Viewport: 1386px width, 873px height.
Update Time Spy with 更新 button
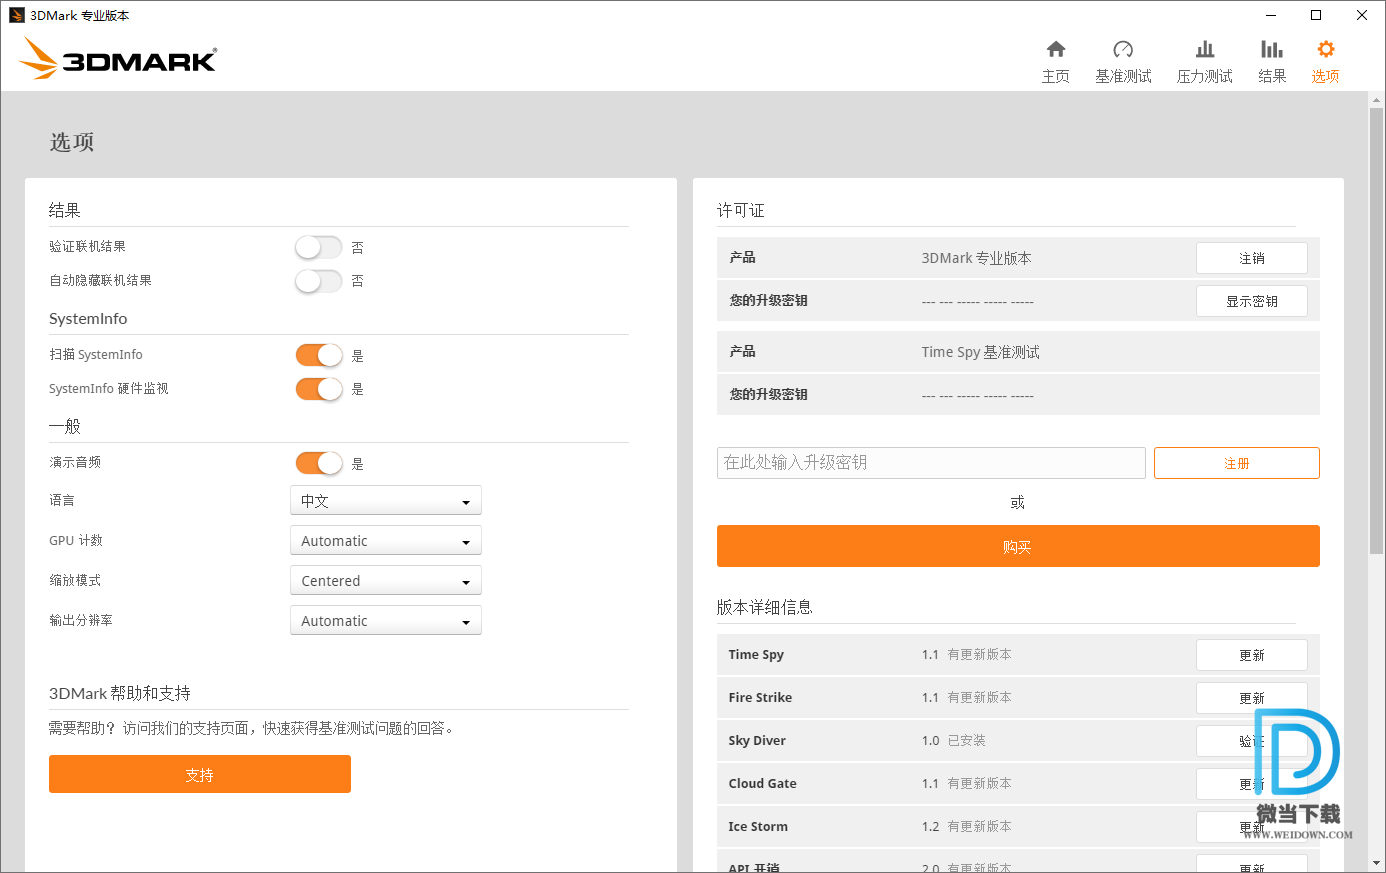pyautogui.click(x=1252, y=655)
